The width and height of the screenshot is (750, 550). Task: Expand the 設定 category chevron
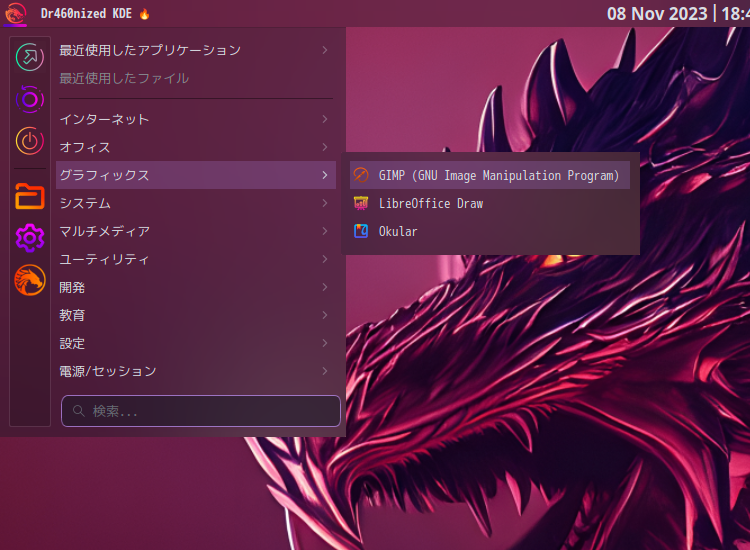click(325, 343)
